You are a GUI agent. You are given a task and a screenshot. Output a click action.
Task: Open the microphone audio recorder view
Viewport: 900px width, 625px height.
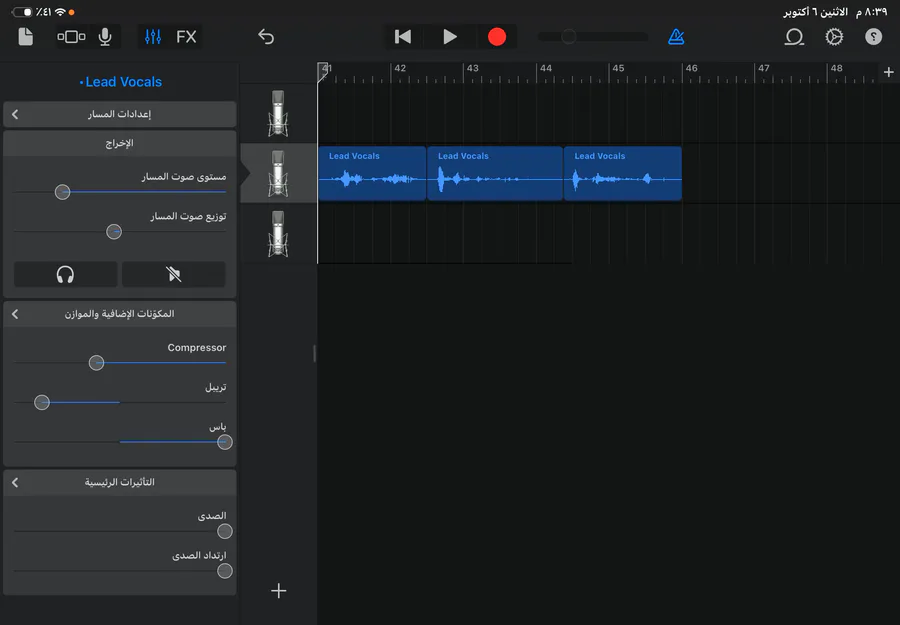click(x=105, y=37)
